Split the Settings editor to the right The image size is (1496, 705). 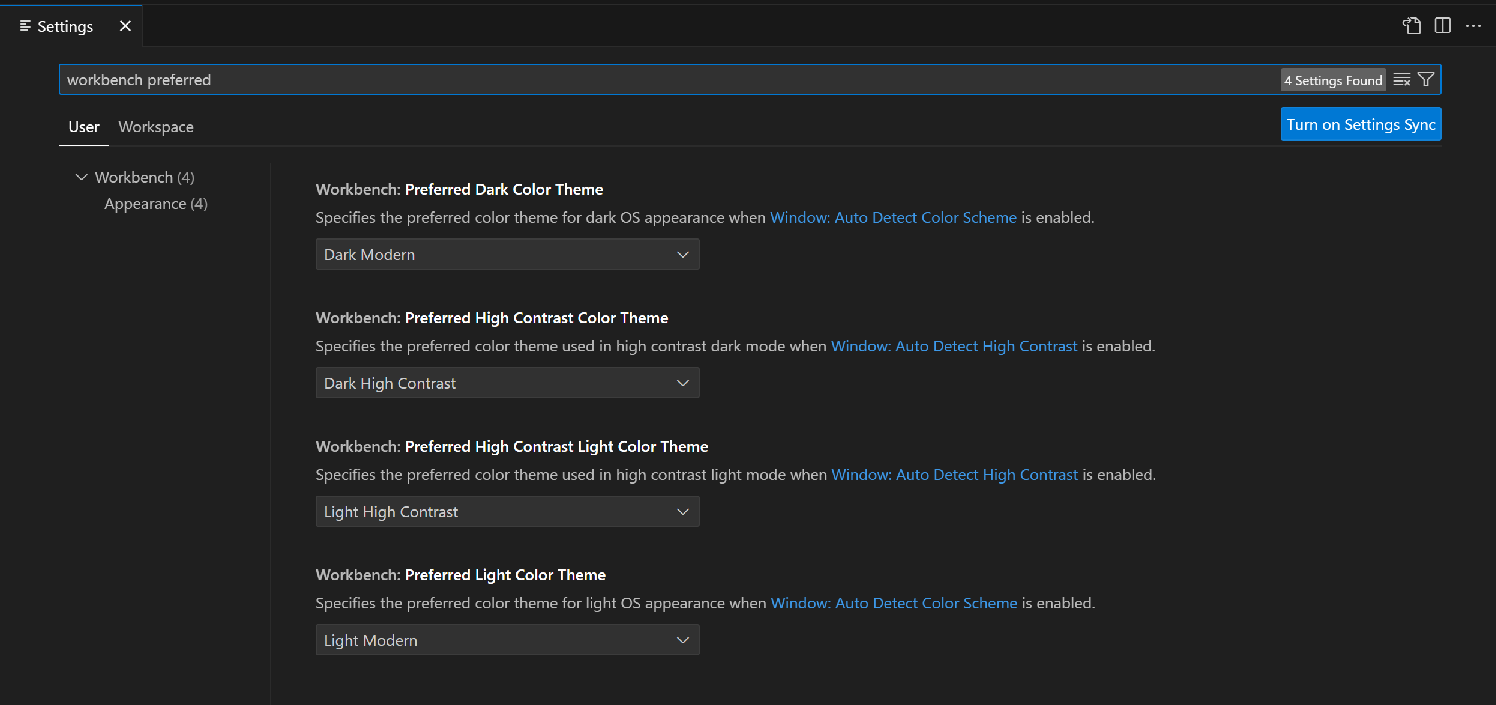coord(1442,25)
